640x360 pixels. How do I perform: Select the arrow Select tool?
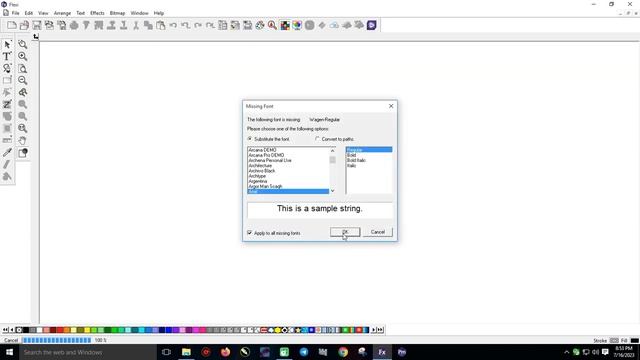pos(7,44)
